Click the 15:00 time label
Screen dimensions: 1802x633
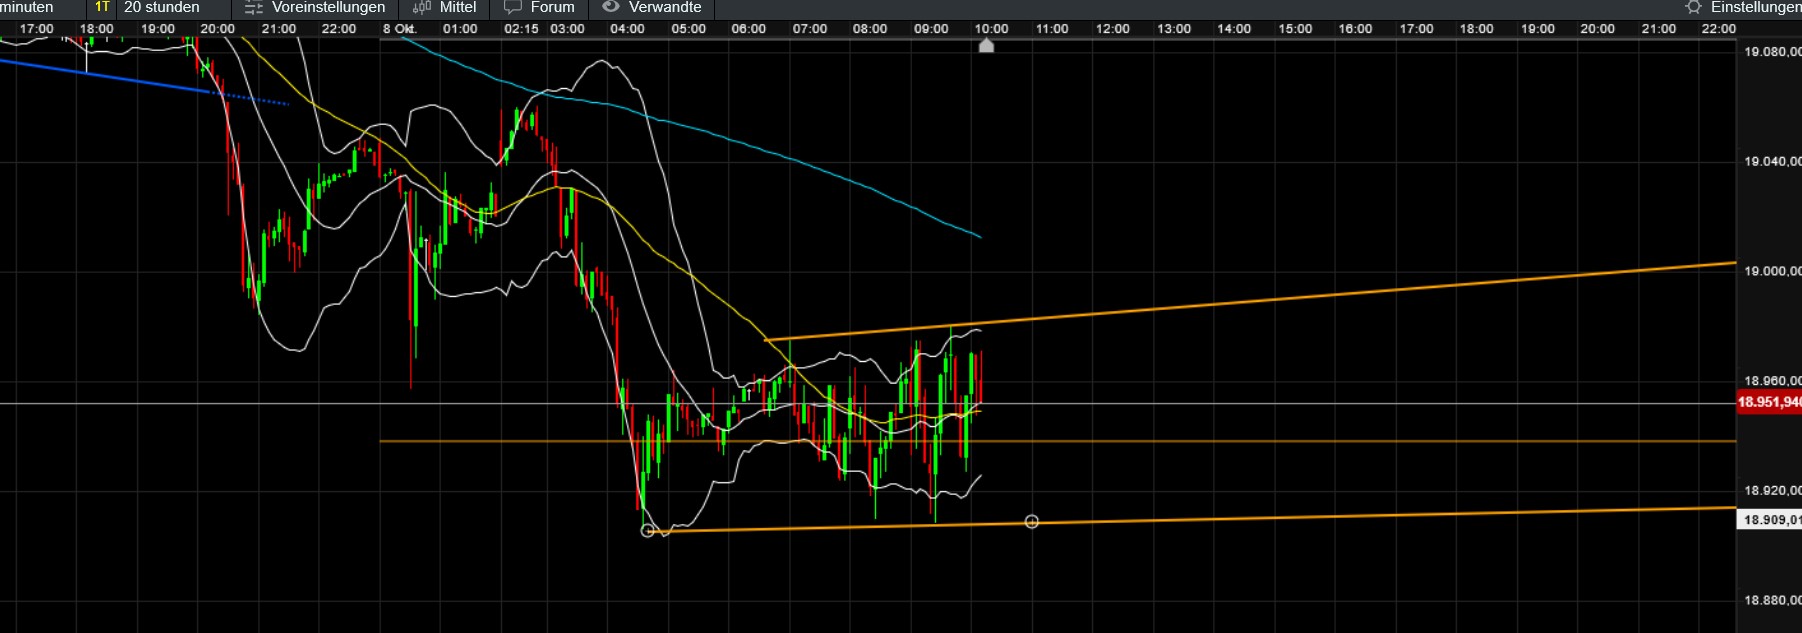tap(1295, 29)
